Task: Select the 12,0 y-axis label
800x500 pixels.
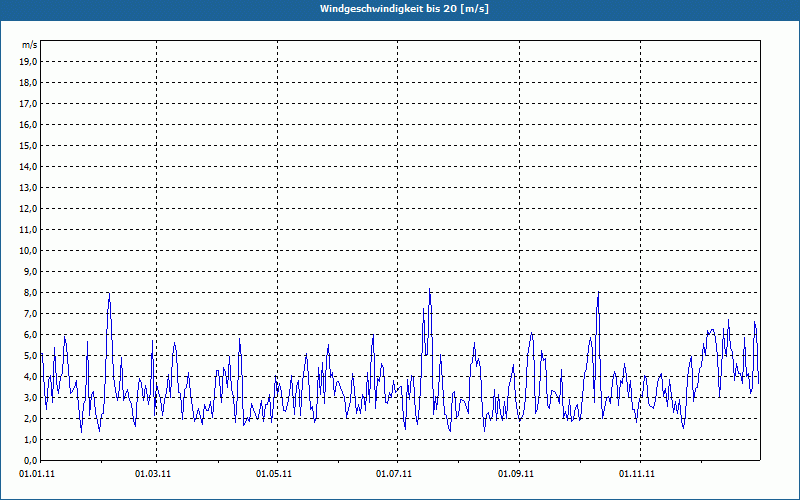Action: tap(28, 209)
